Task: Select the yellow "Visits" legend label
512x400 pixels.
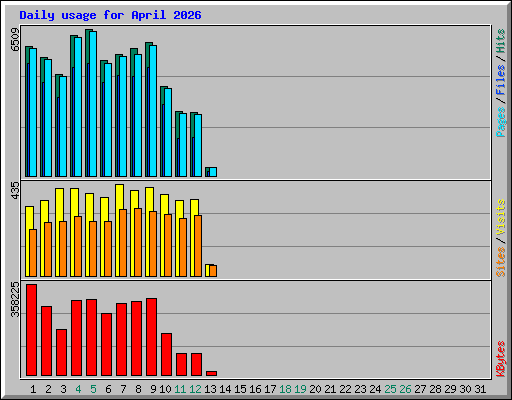Action: 500,218
